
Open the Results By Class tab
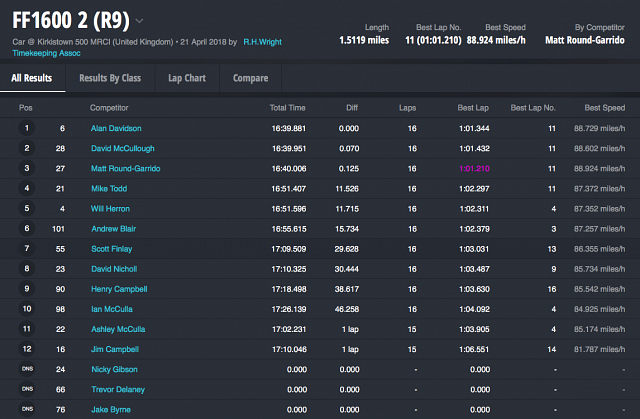click(x=110, y=78)
